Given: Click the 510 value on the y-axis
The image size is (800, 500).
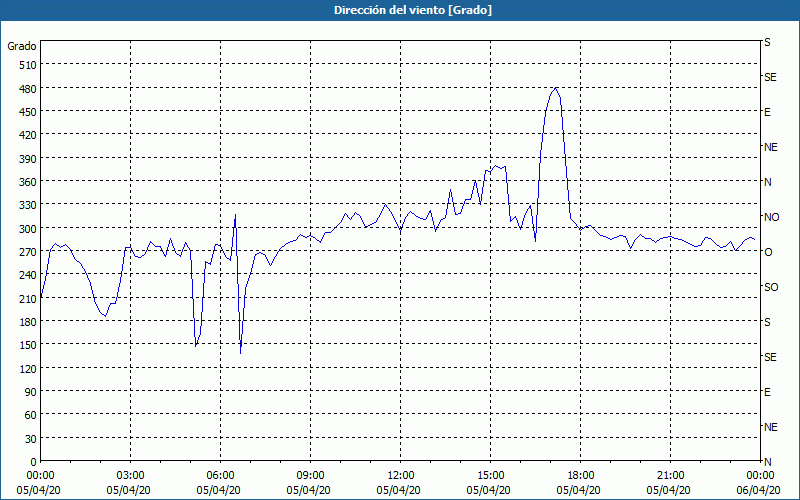Looking at the screenshot, I should (x=28, y=65).
